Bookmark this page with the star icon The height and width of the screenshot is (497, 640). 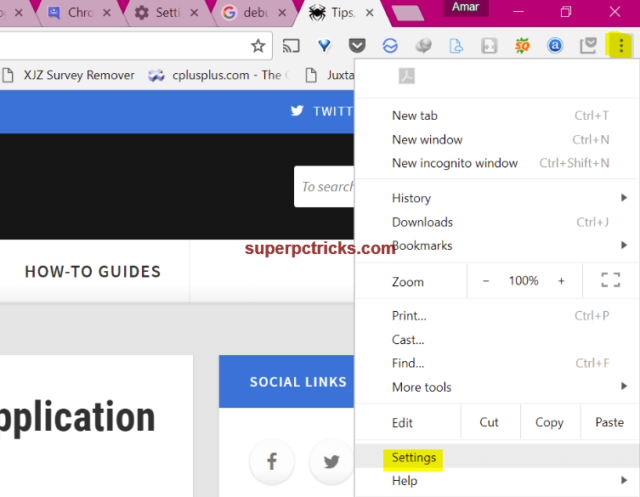(x=258, y=46)
